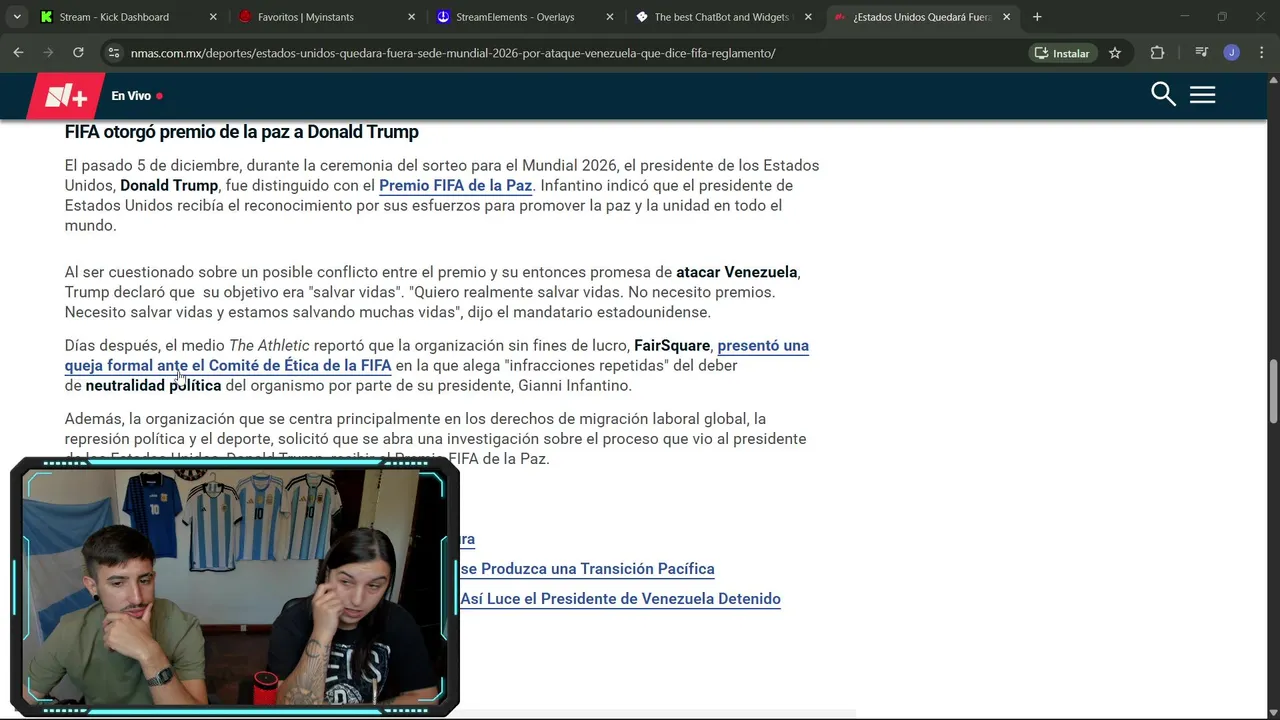Image resolution: width=1280 pixels, height=720 pixels.
Task: Click bold text 'neutralidad política'
Action: [x=153, y=386]
